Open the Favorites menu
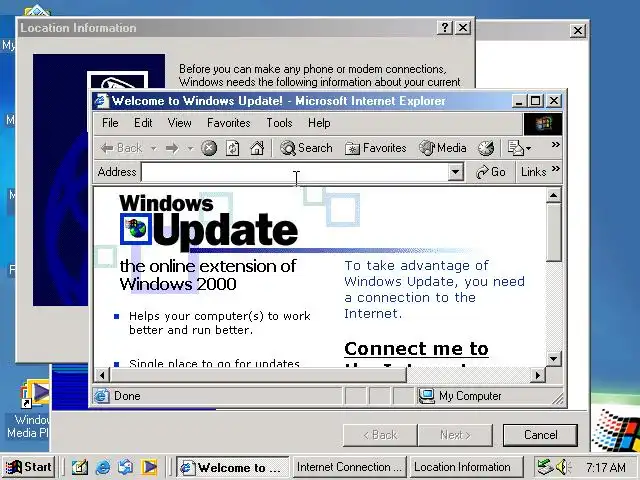The height and width of the screenshot is (480, 640). (229, 123)
